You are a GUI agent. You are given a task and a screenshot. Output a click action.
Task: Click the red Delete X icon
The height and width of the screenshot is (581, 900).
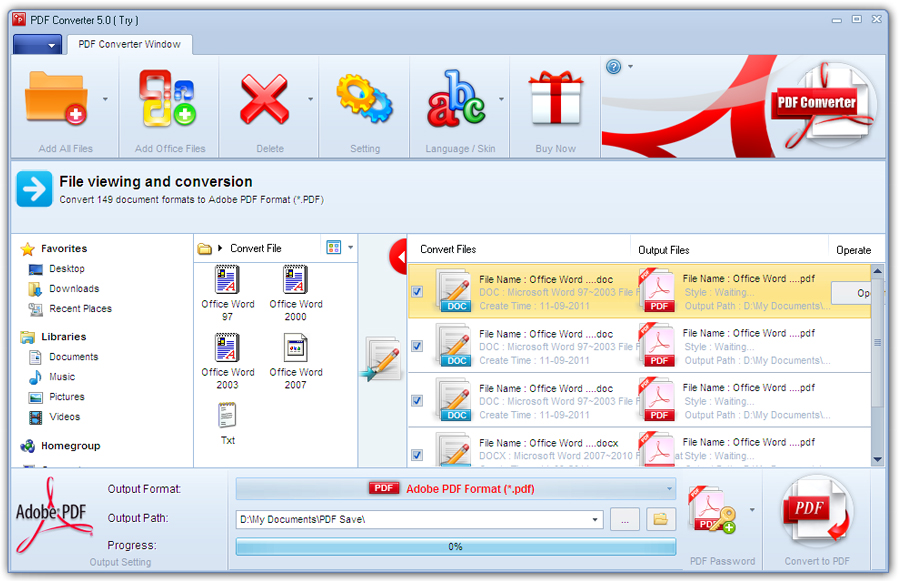264,99
